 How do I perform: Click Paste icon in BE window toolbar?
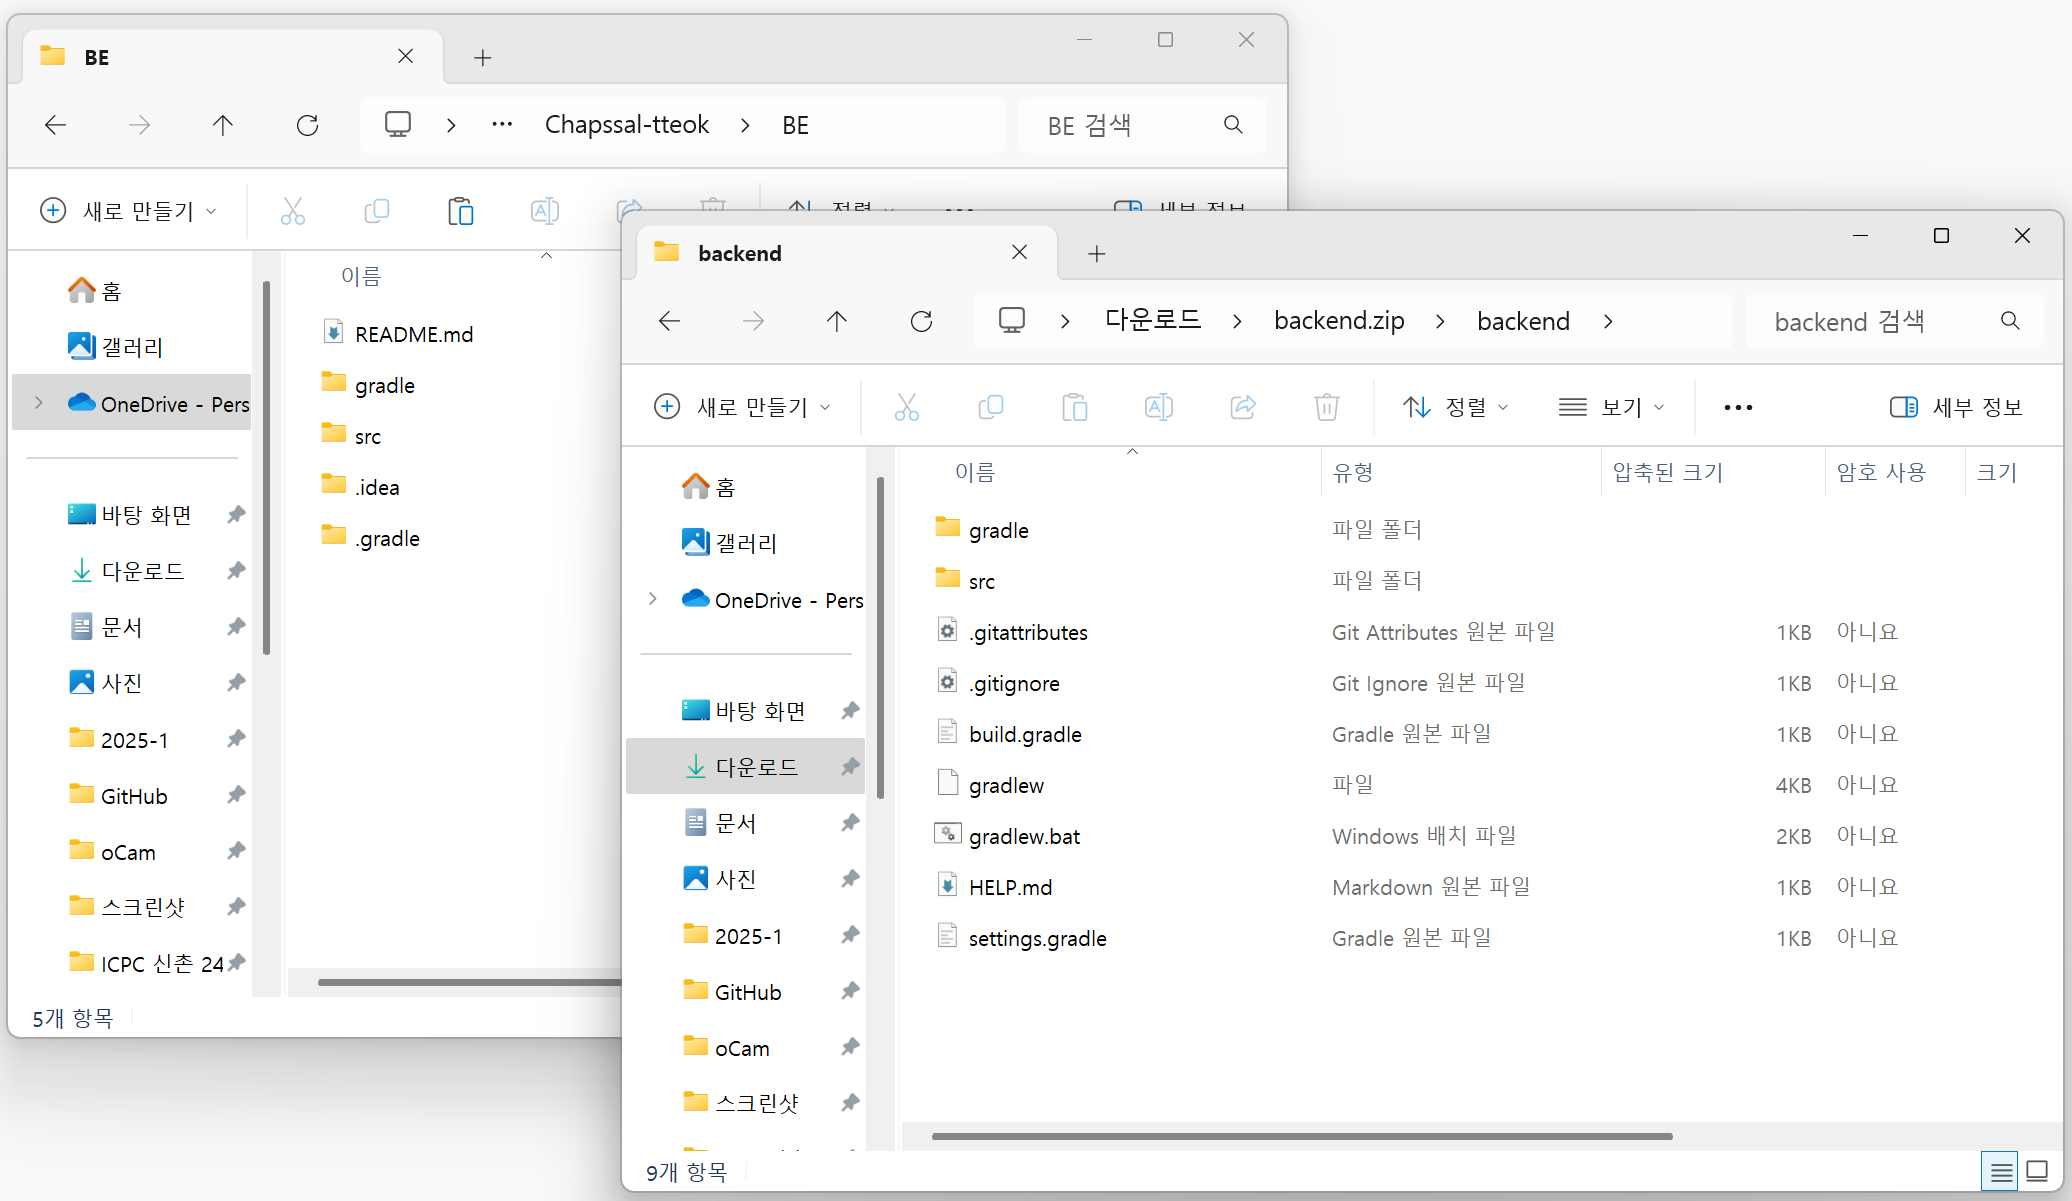[460, 211]
